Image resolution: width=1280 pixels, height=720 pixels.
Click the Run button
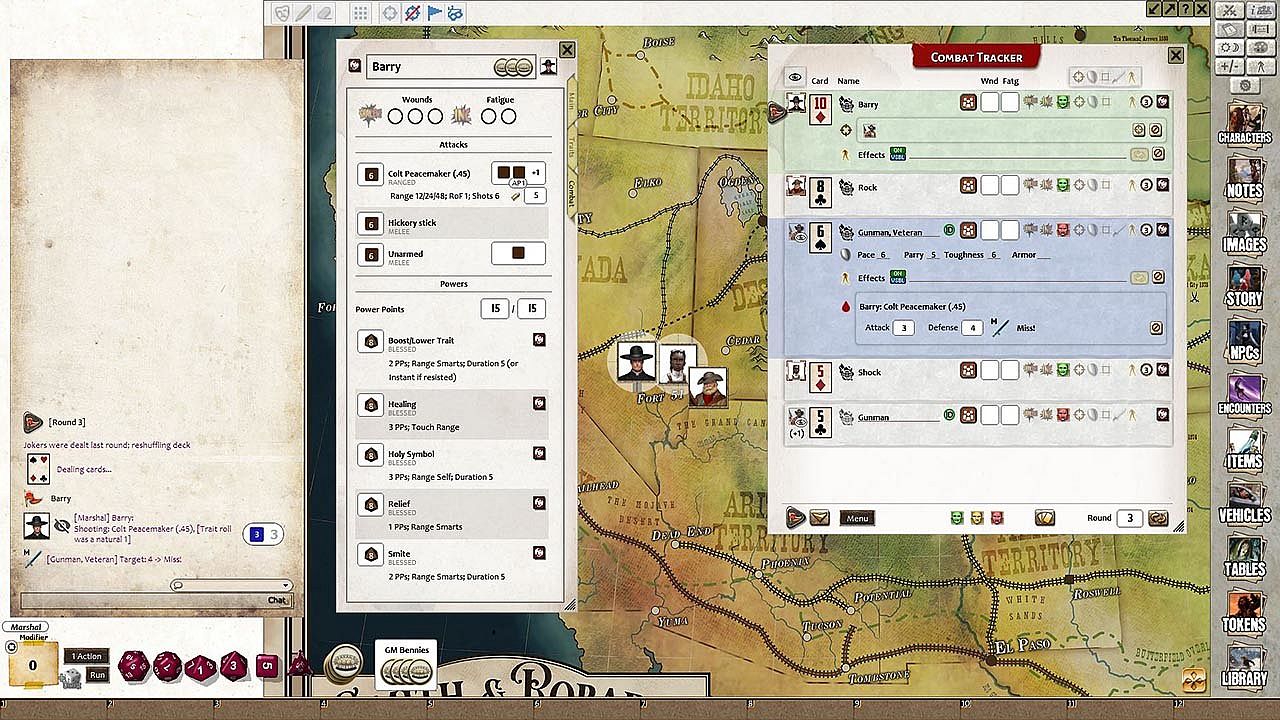pos(97,675)
